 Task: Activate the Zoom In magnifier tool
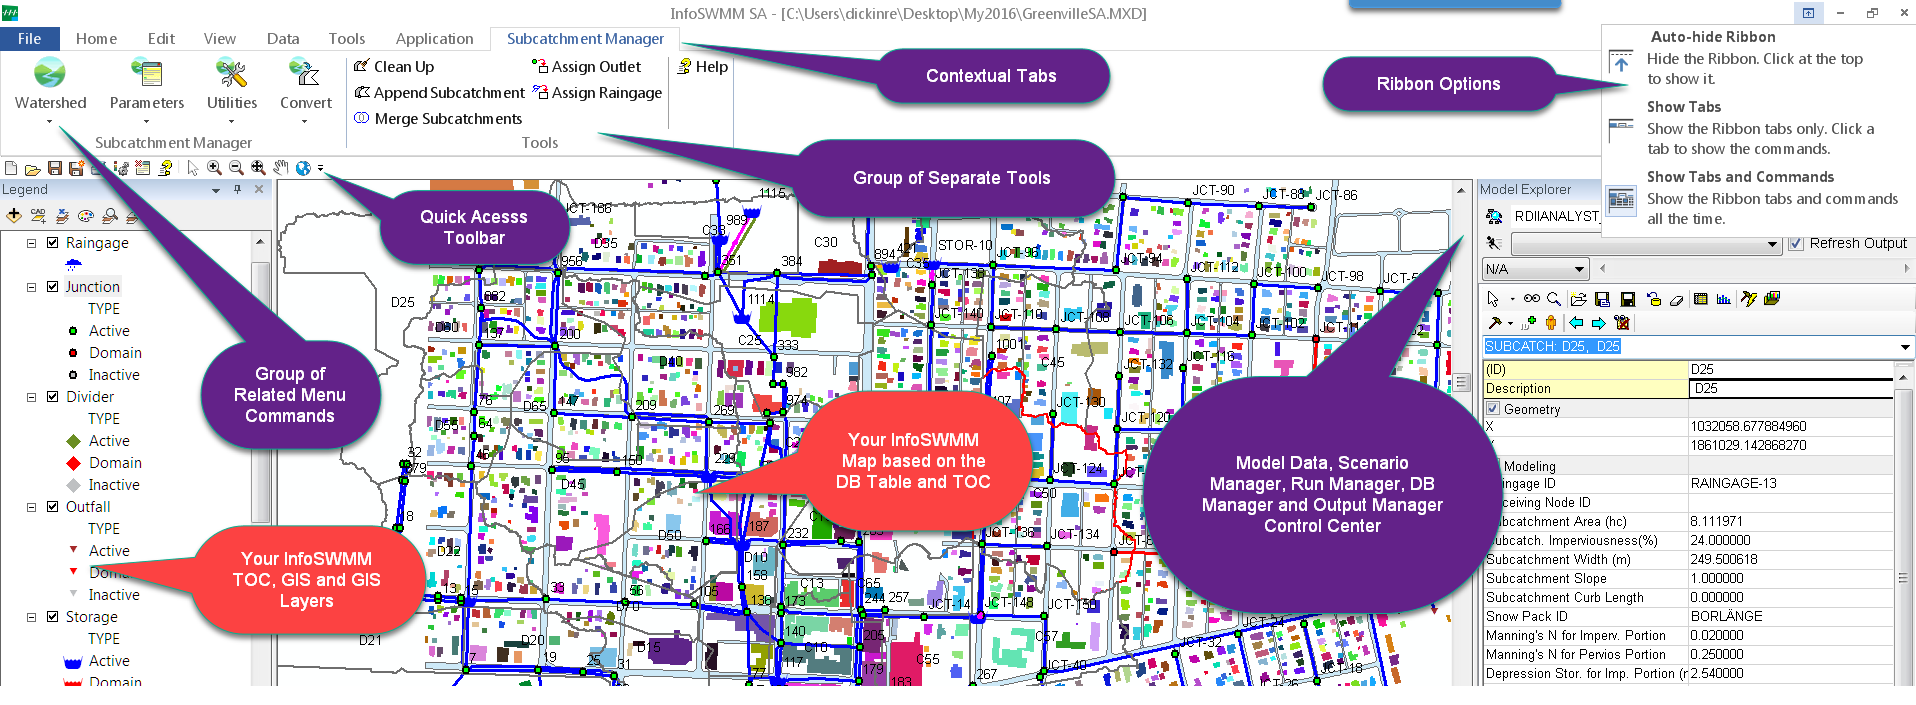pos(214,168)
